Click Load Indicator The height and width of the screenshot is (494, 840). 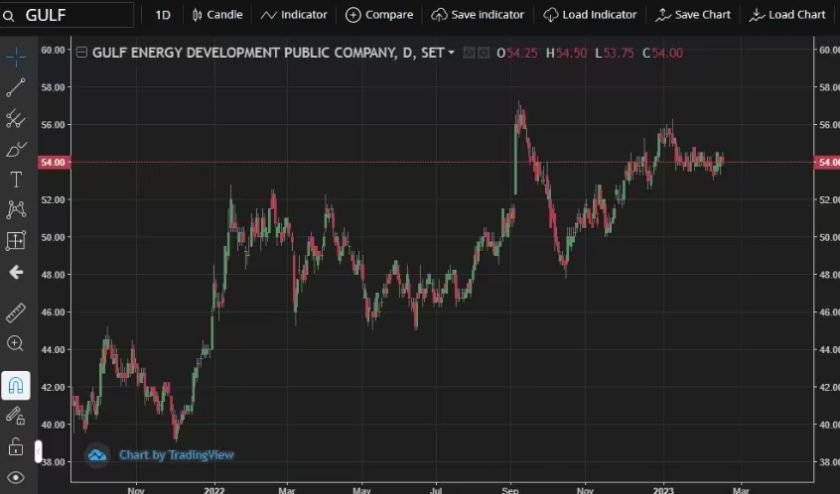(x=590, y=15)
